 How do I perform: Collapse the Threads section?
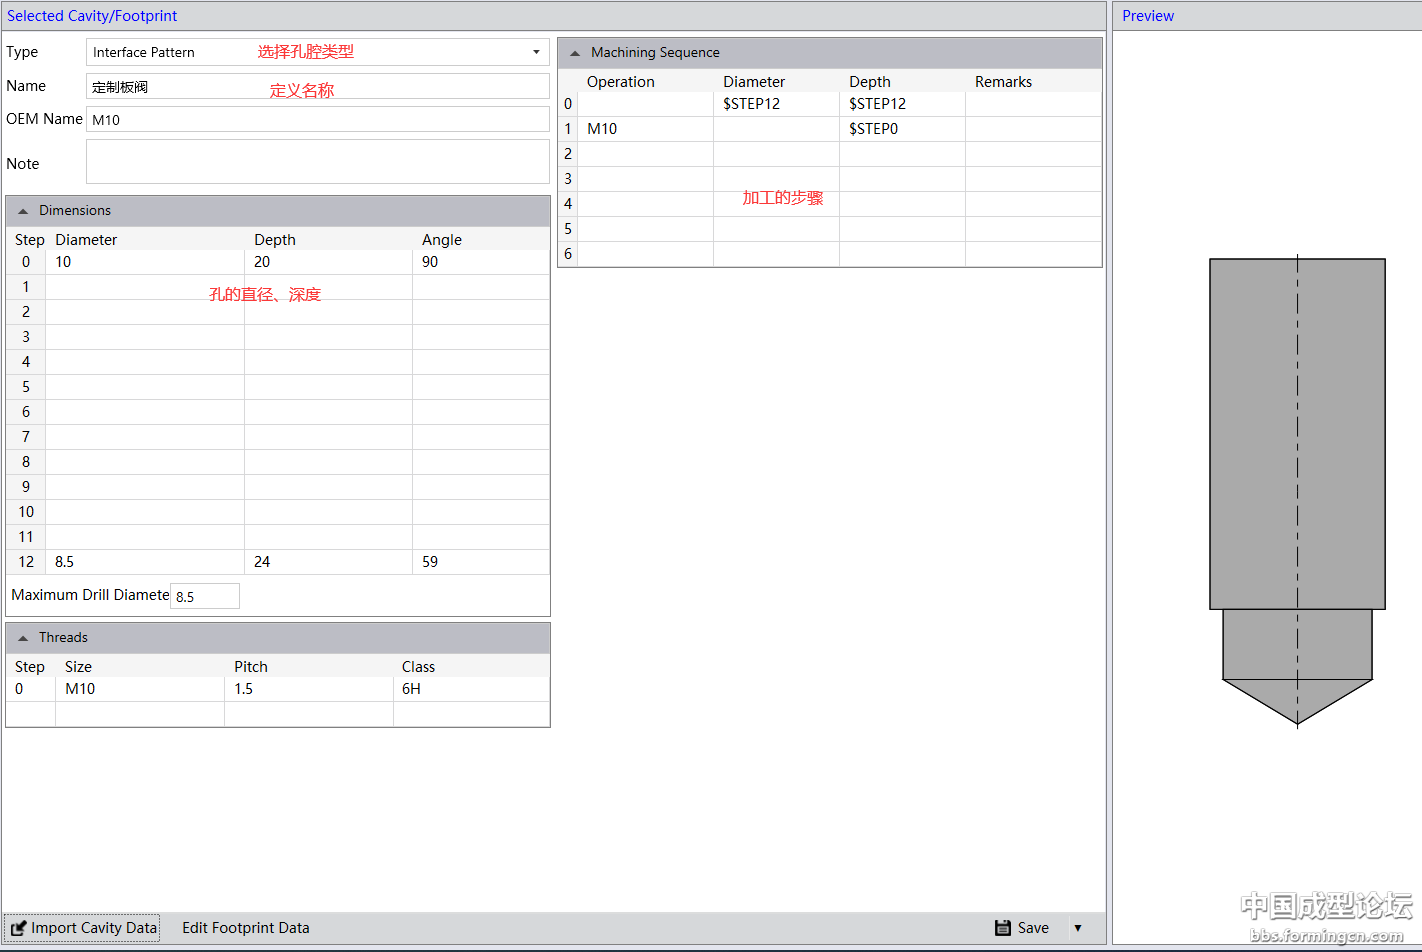(23, 638)
